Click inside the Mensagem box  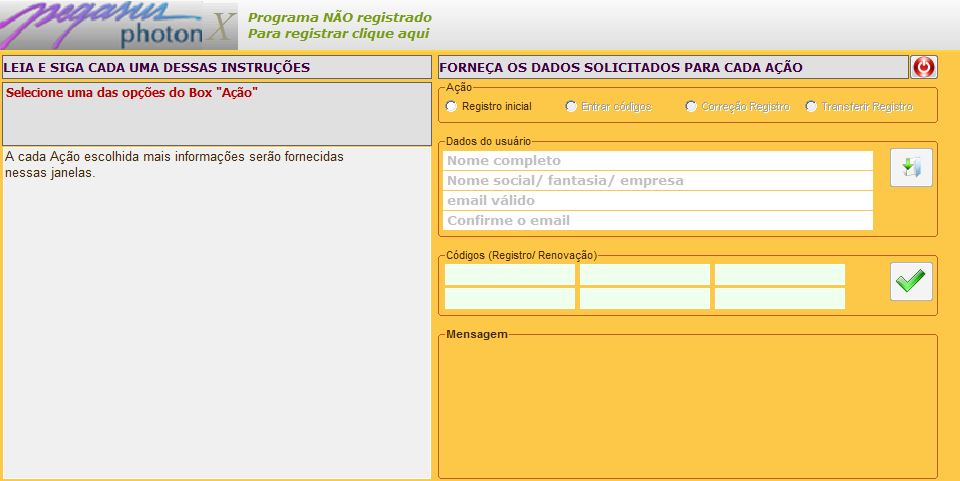pos(688,407)
